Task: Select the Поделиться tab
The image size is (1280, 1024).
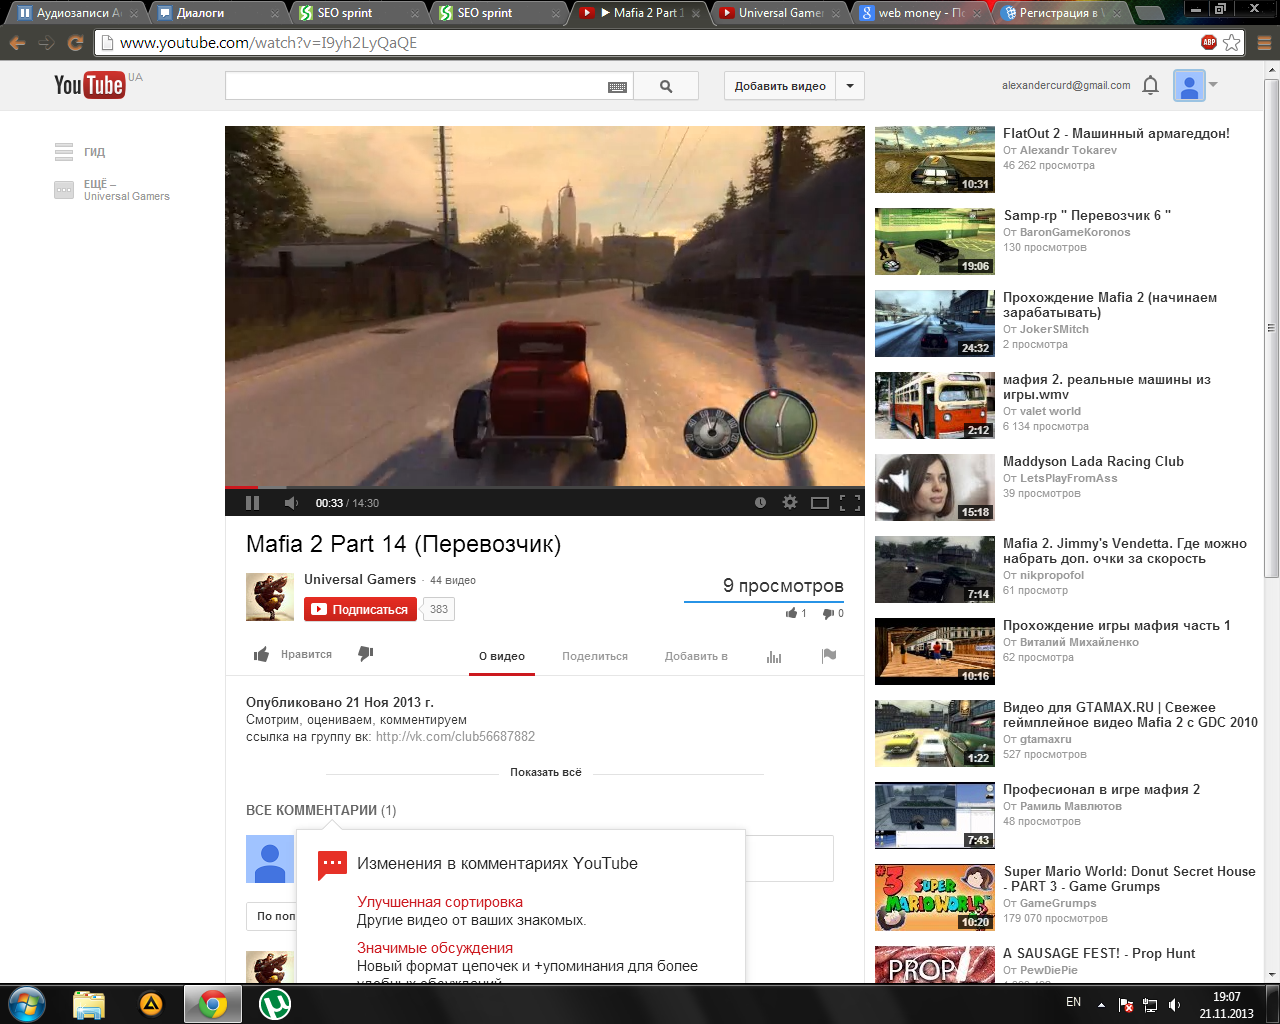Action: click(595, 656)
